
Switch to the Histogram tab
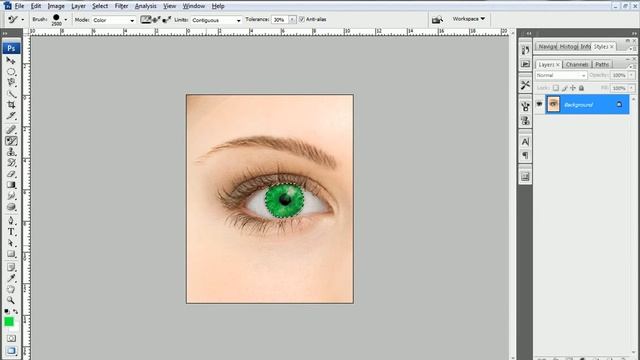point(568,47)
